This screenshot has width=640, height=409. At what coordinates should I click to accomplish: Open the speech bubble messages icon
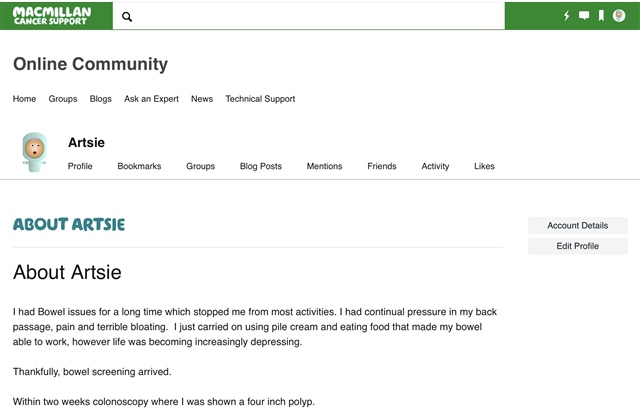(x=584, y=16)
